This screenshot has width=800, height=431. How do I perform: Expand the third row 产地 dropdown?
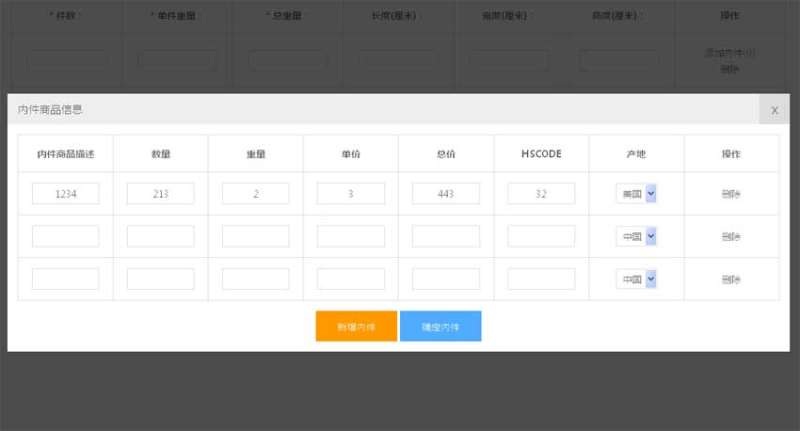[x=636, y=279]
